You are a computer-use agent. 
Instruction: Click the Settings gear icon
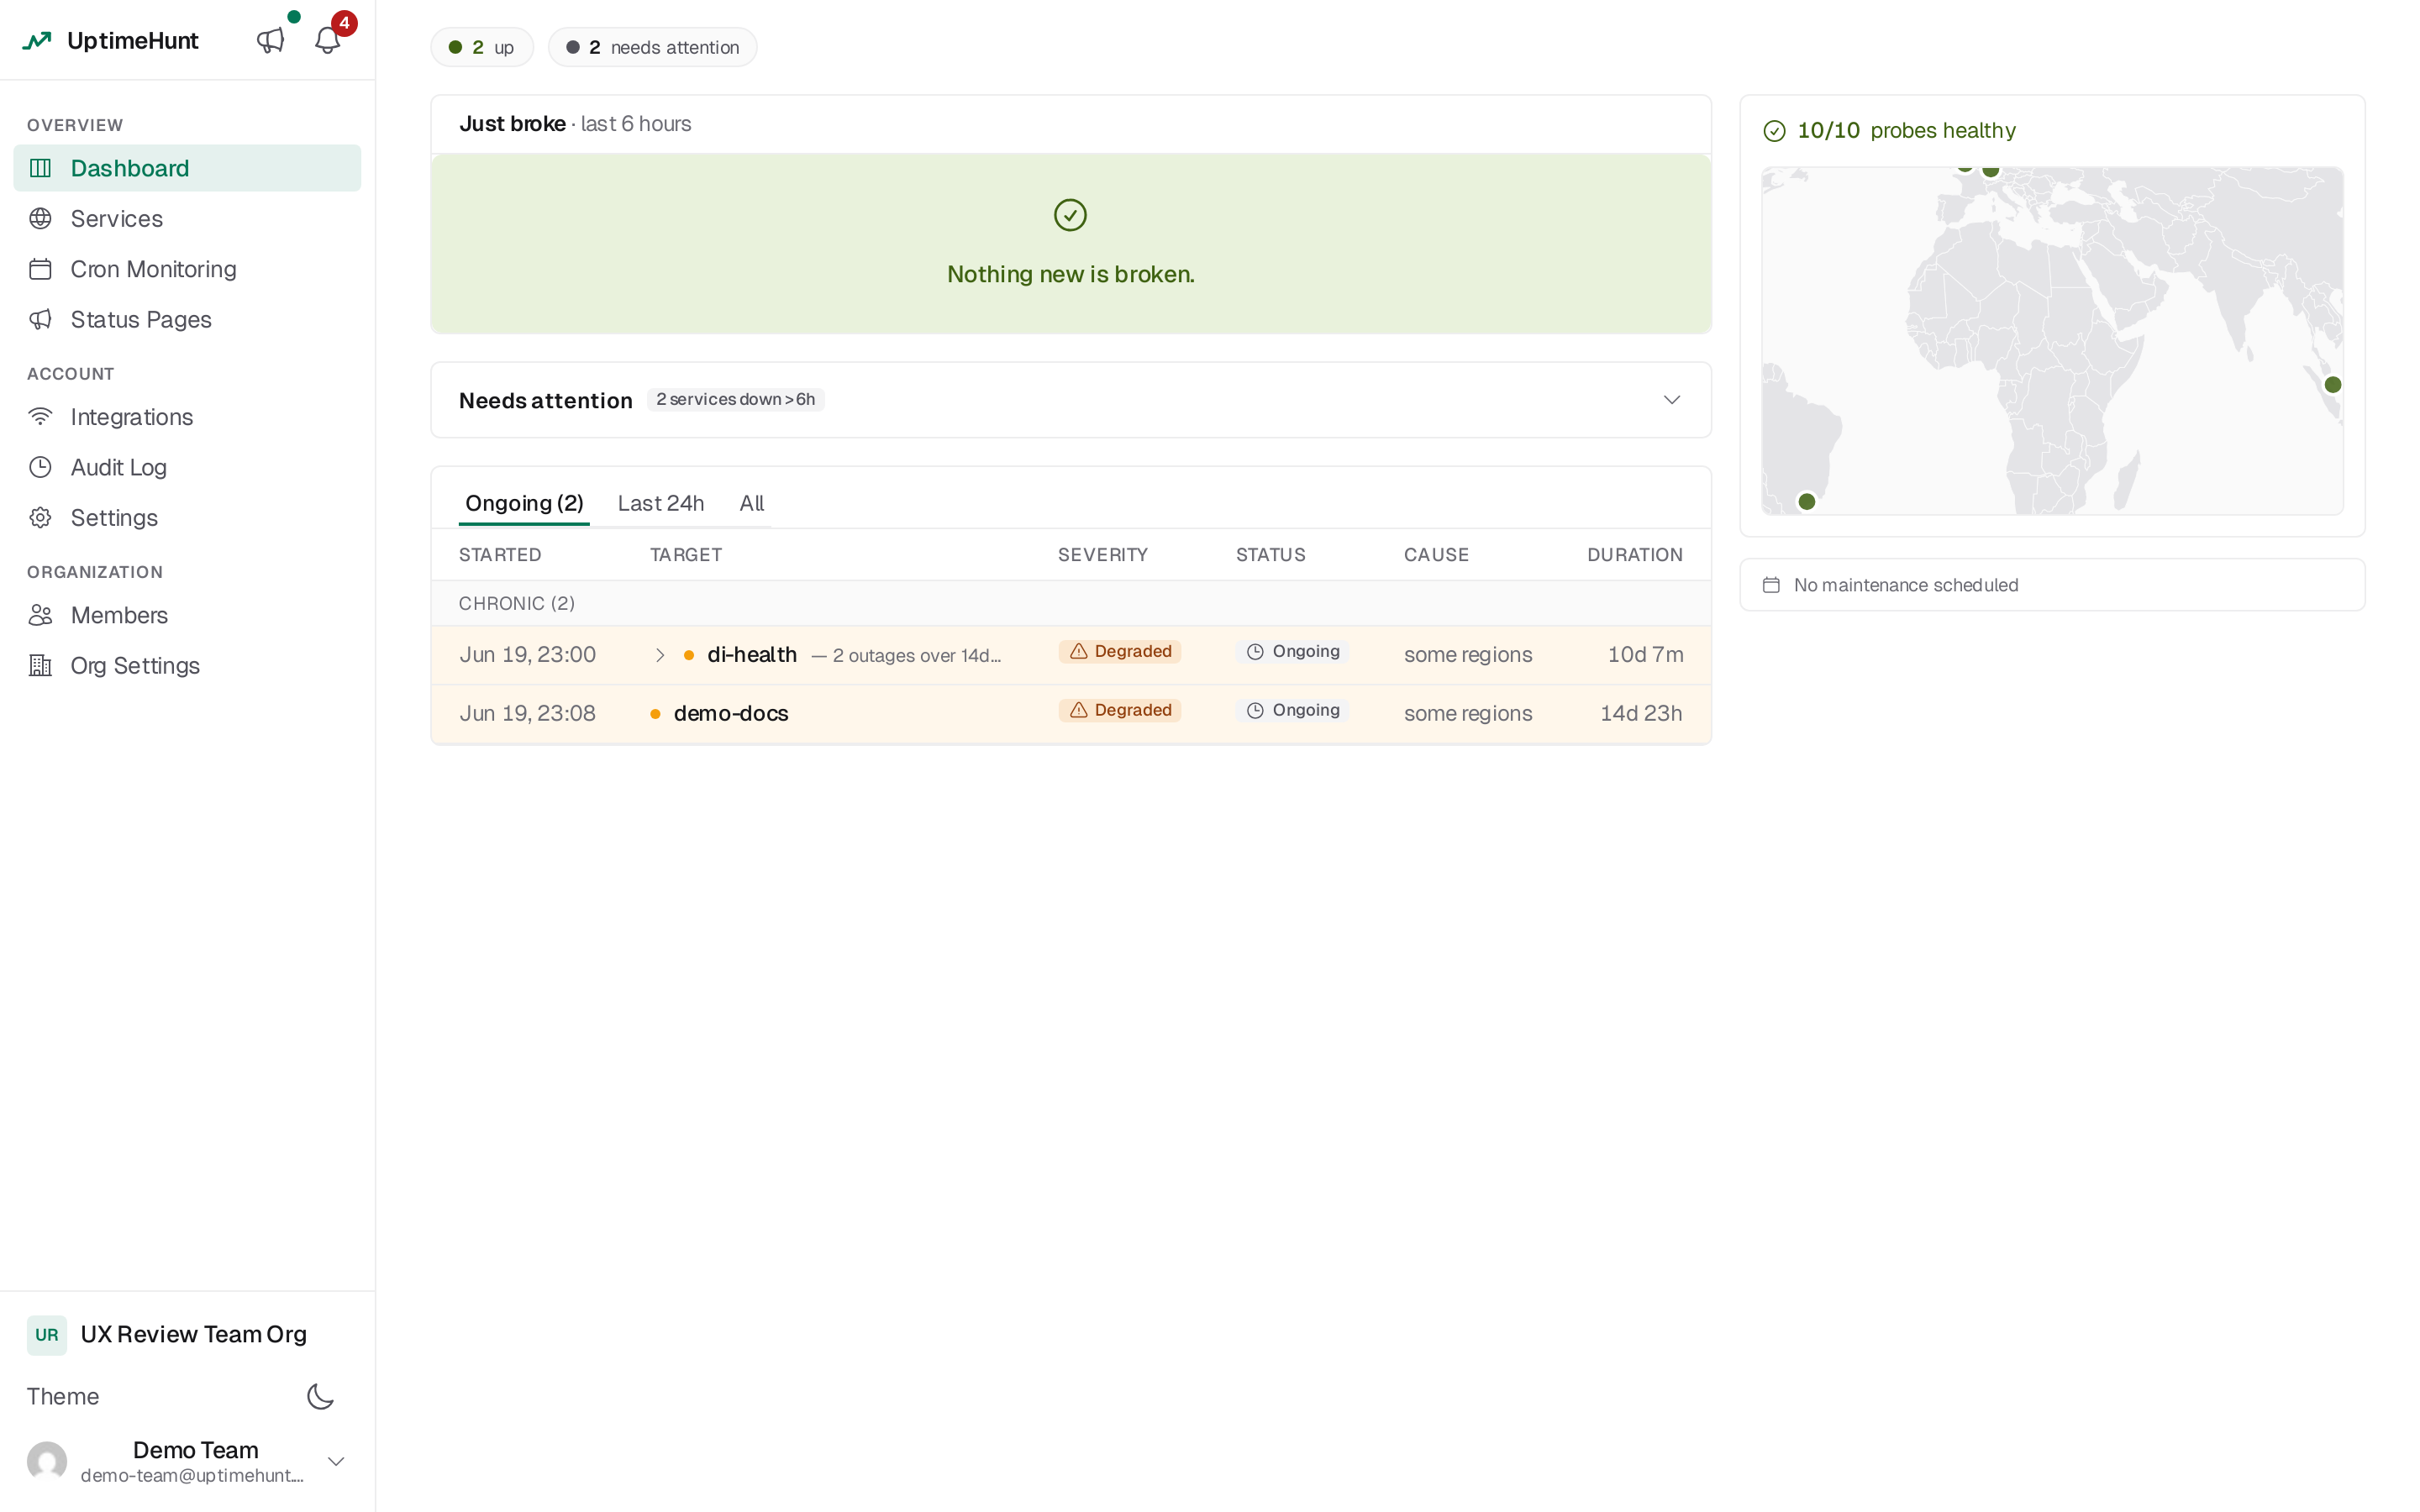coord(40,518)
